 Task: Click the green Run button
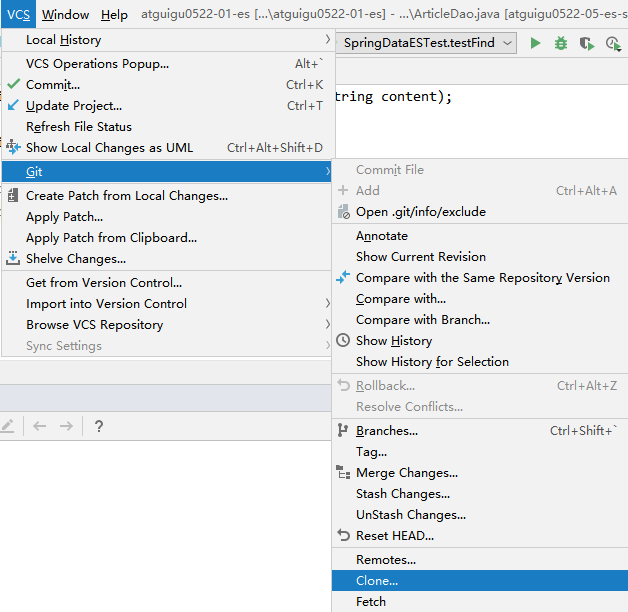tap(536, 43)
